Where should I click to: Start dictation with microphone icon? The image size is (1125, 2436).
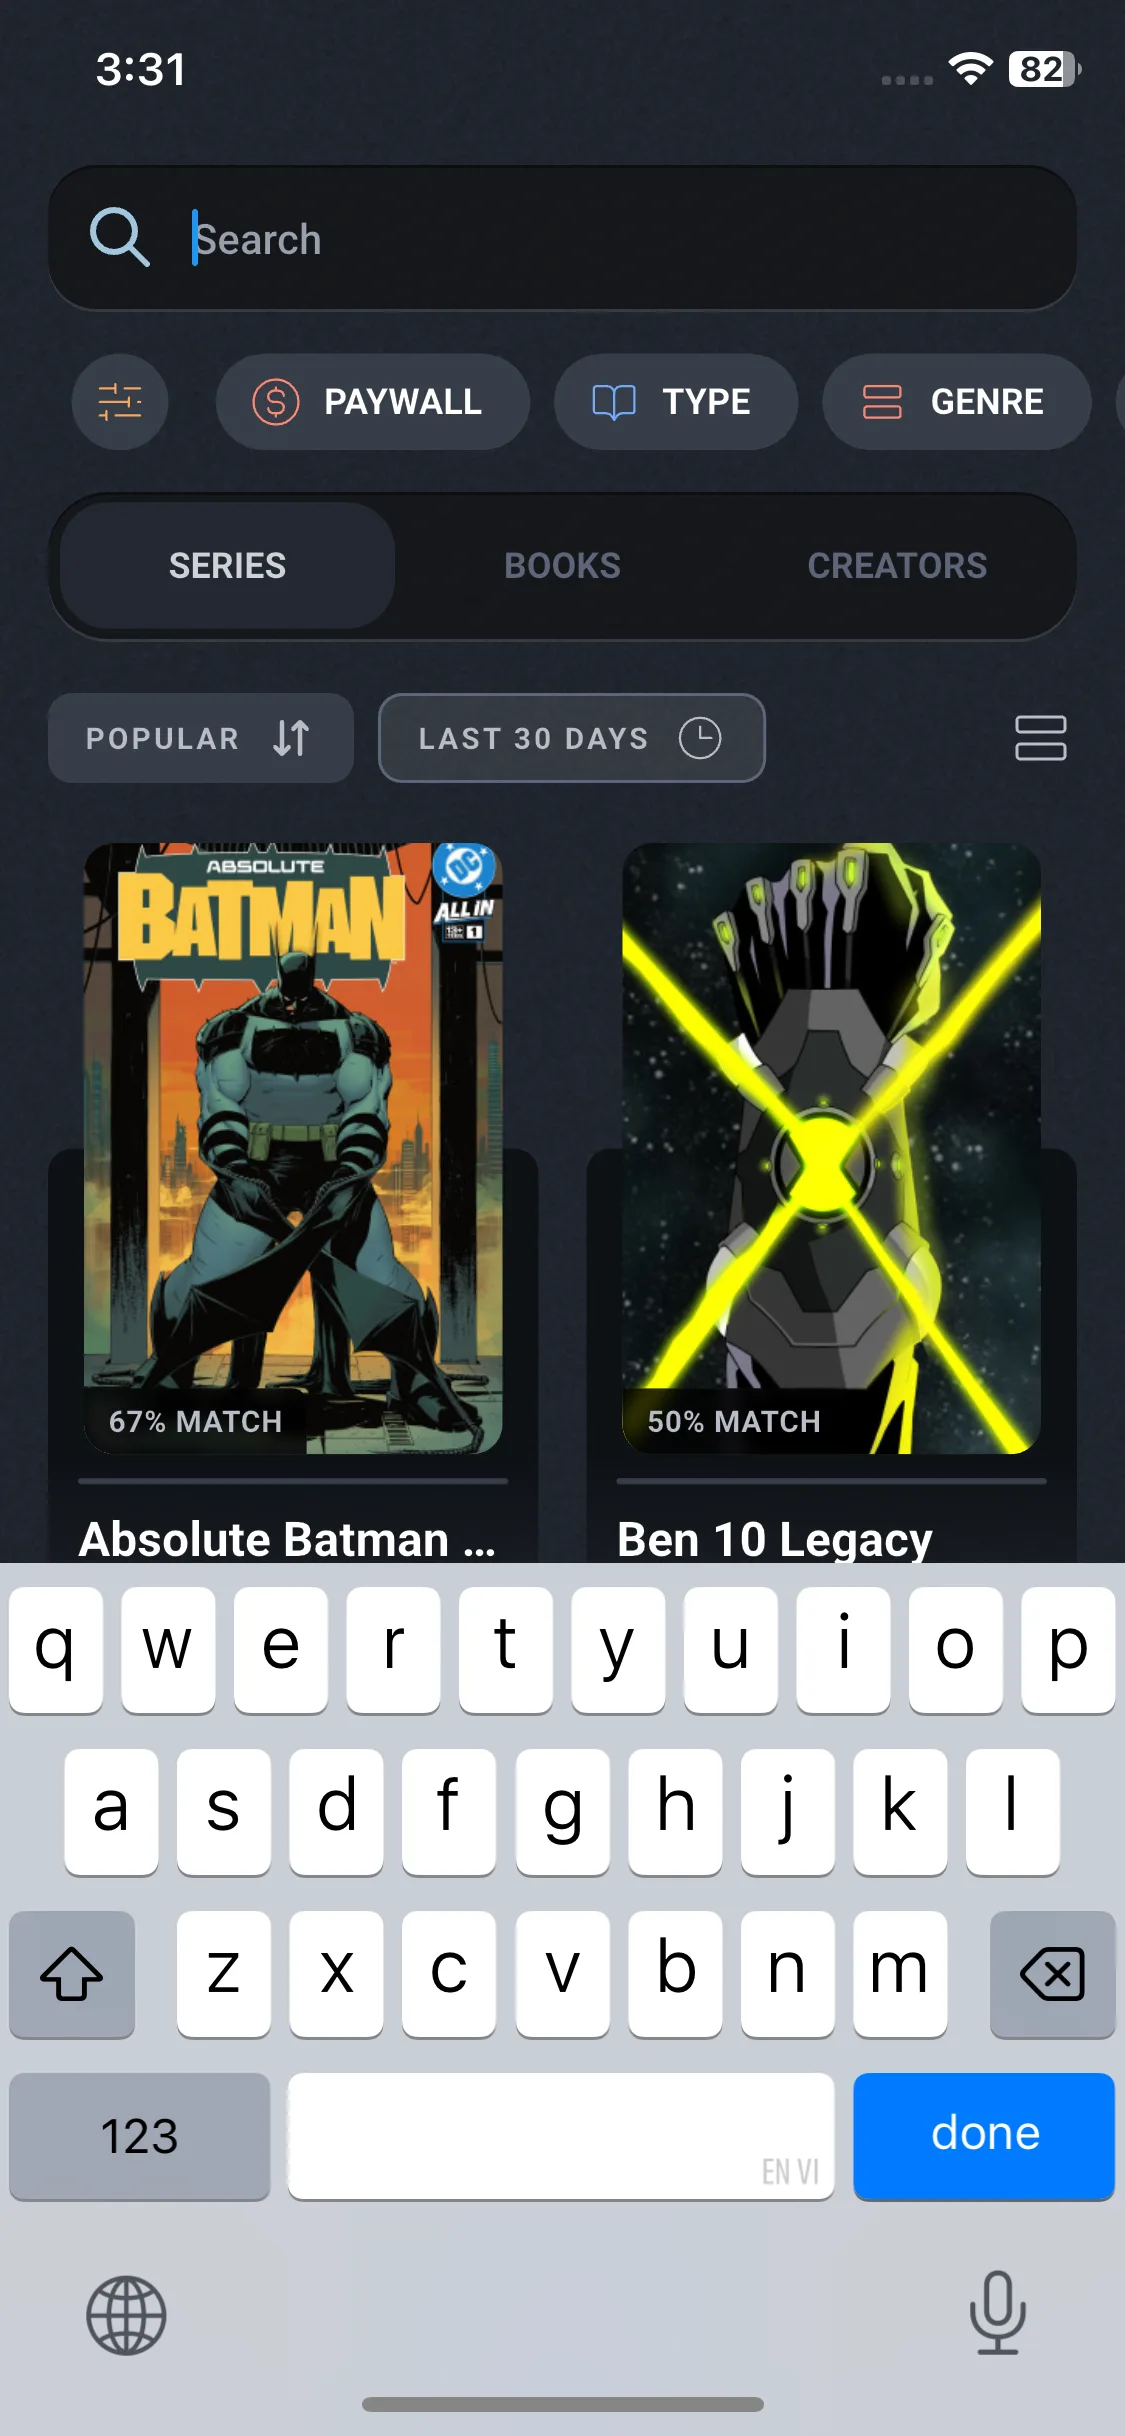(997, 2313)
